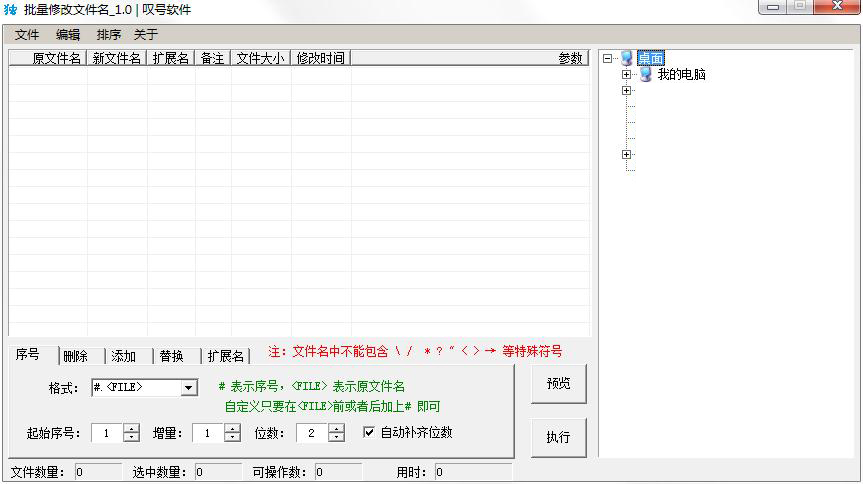Toggle the 自动补齐位数 checkbox
This screenshot has width=863, height=484.
click(369, 432)
